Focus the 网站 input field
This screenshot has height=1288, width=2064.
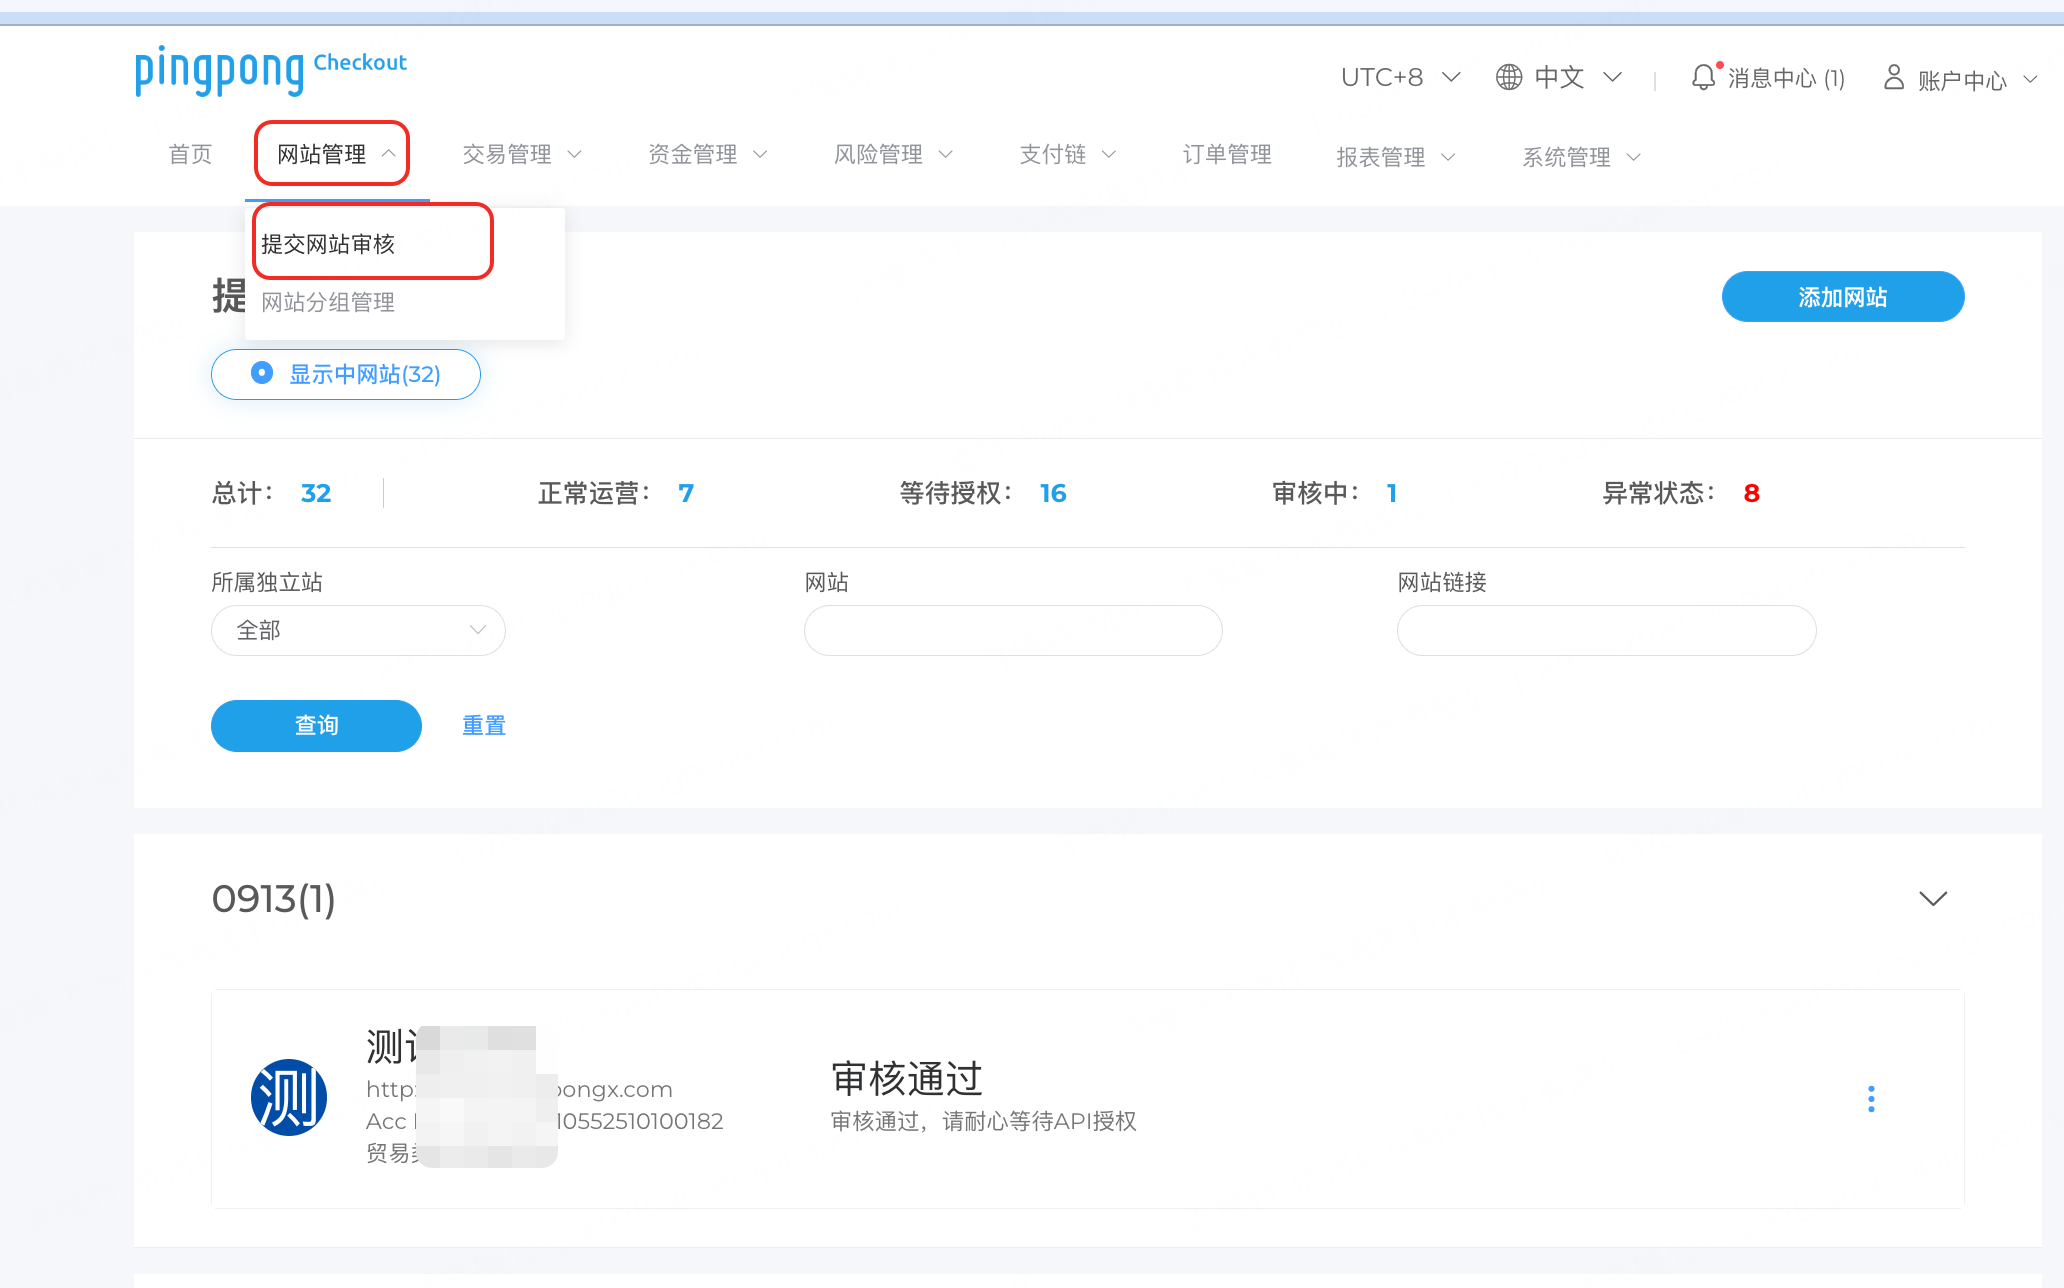click(1013, 630)
